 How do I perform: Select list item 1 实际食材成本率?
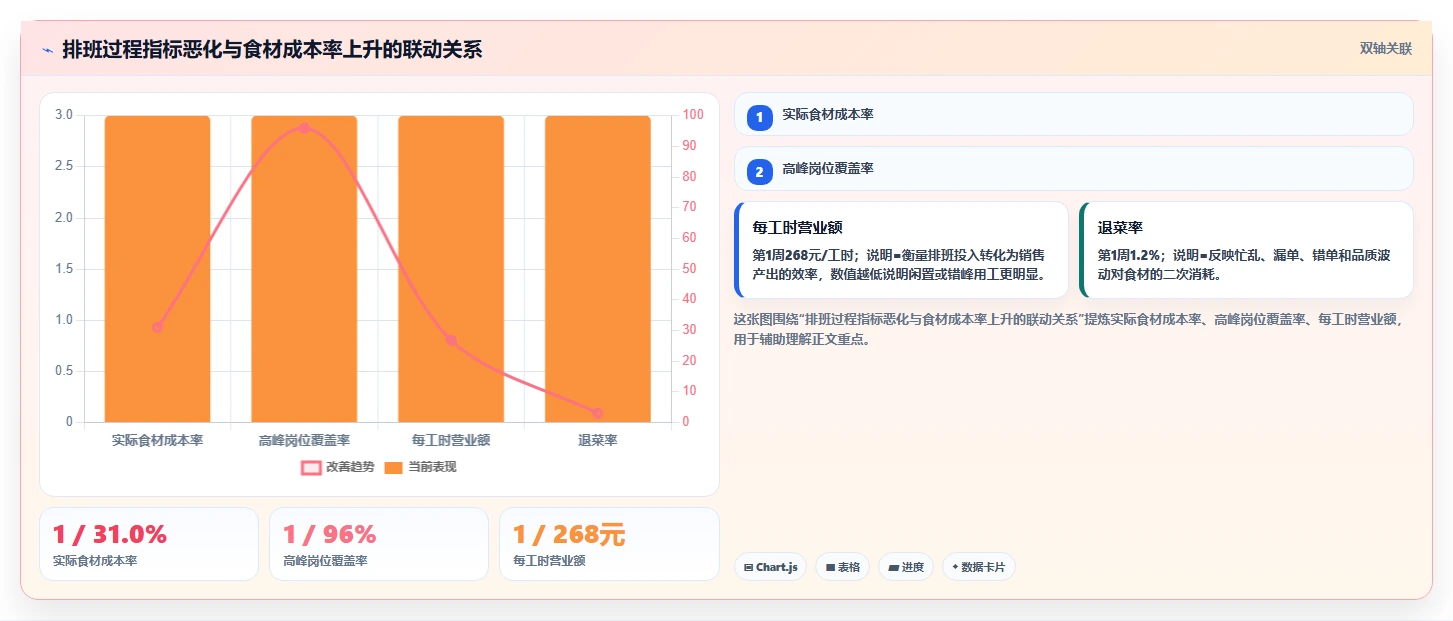[1074, 114]
